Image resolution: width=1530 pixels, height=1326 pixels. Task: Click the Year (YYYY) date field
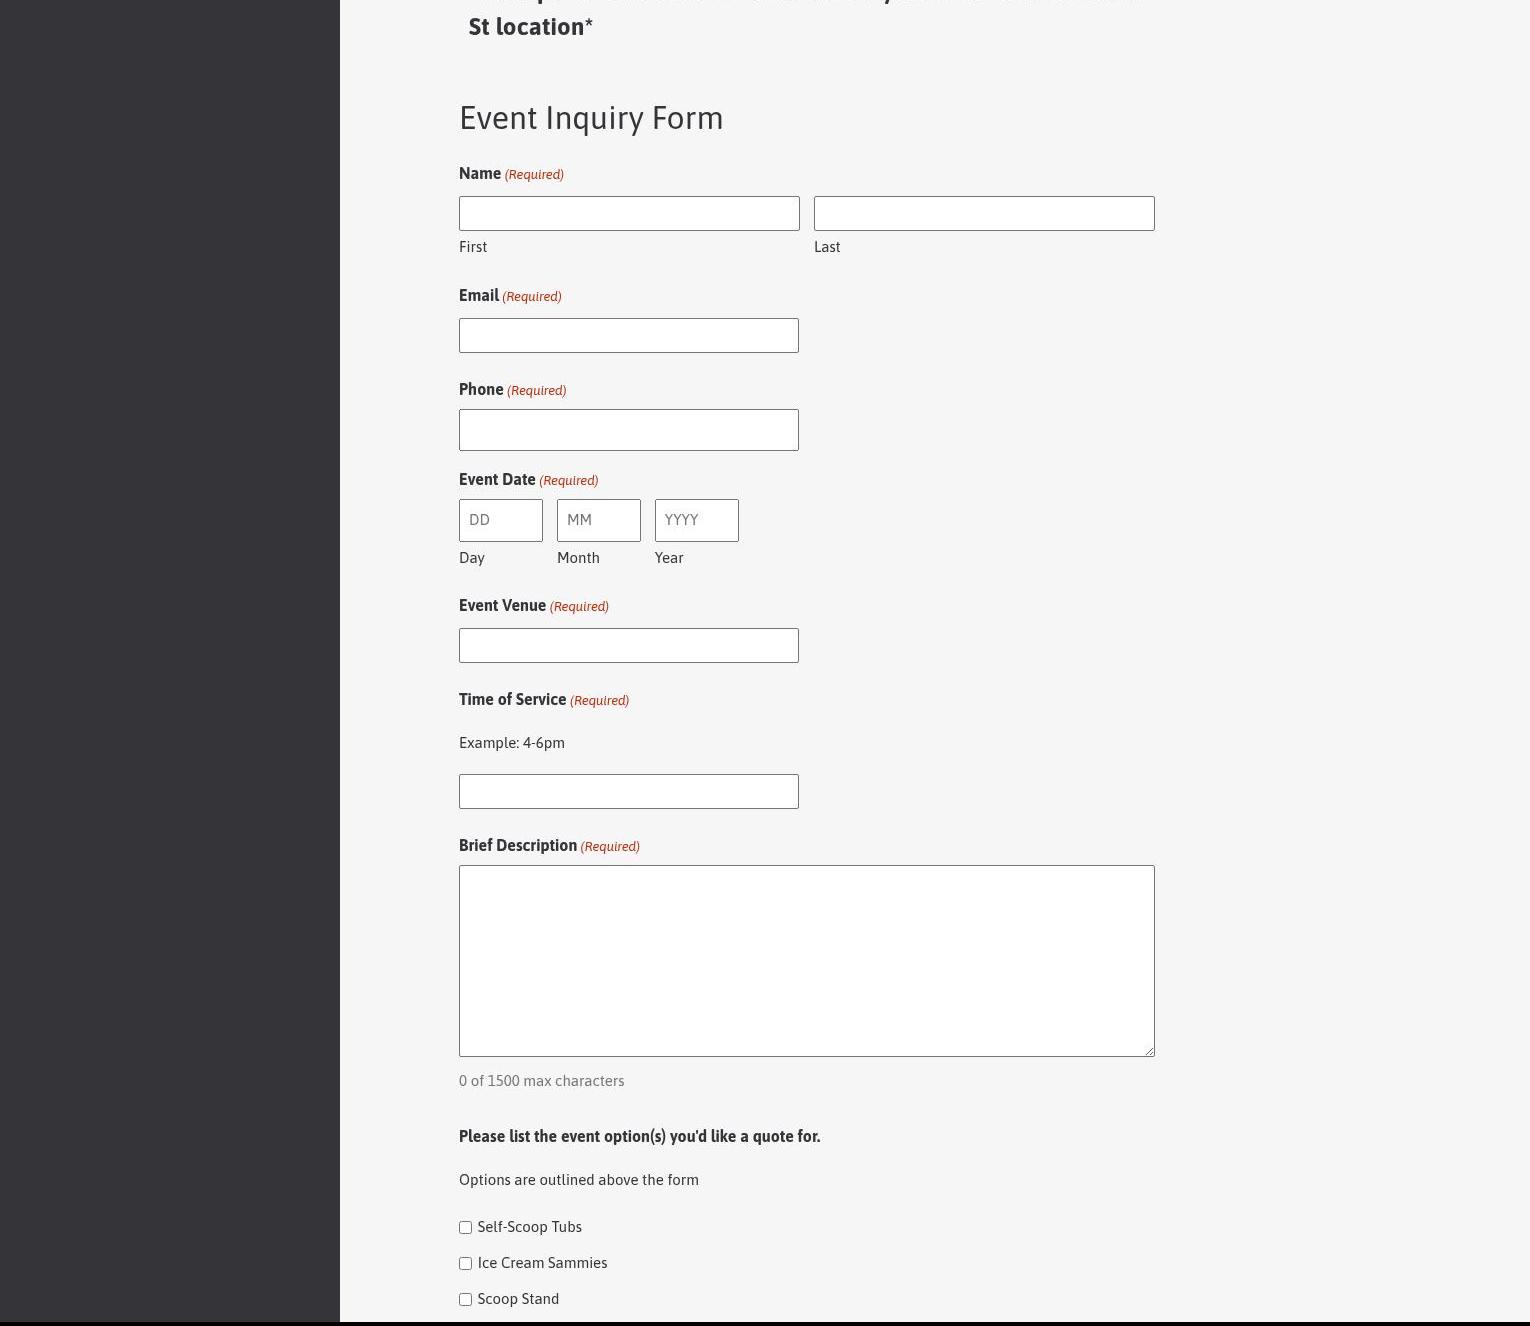click(697, 520)
